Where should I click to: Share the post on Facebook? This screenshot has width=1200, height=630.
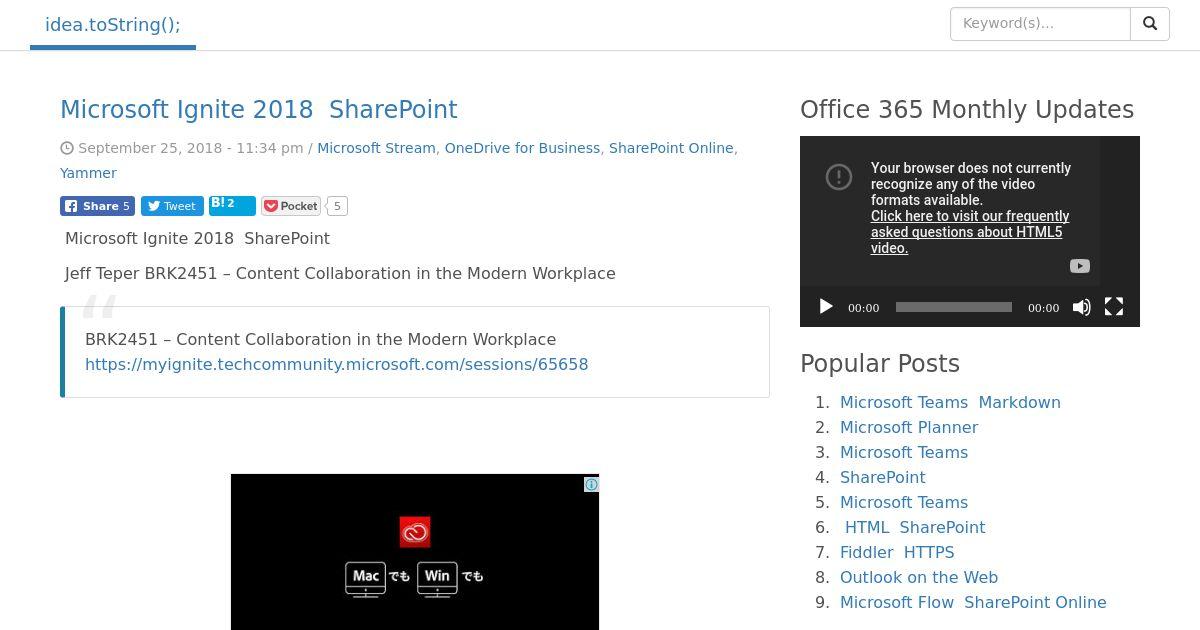pyautogui.click(x=97, y=206)
